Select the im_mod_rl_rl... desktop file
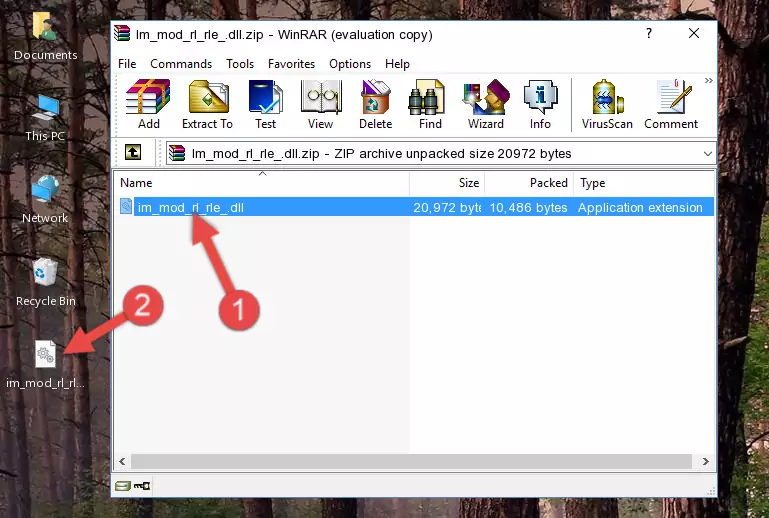 (45, 364)
